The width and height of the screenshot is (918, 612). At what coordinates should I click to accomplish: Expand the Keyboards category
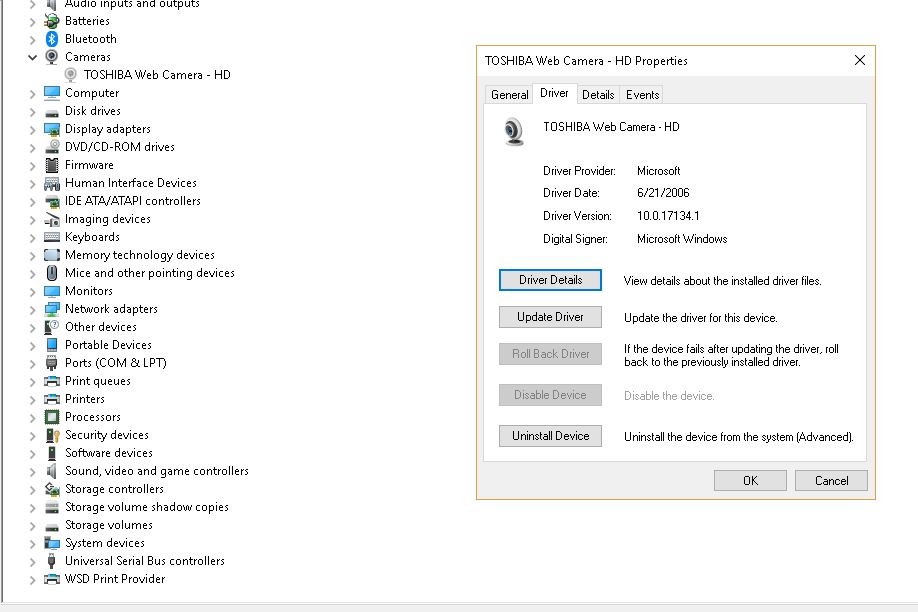(33, 237)
